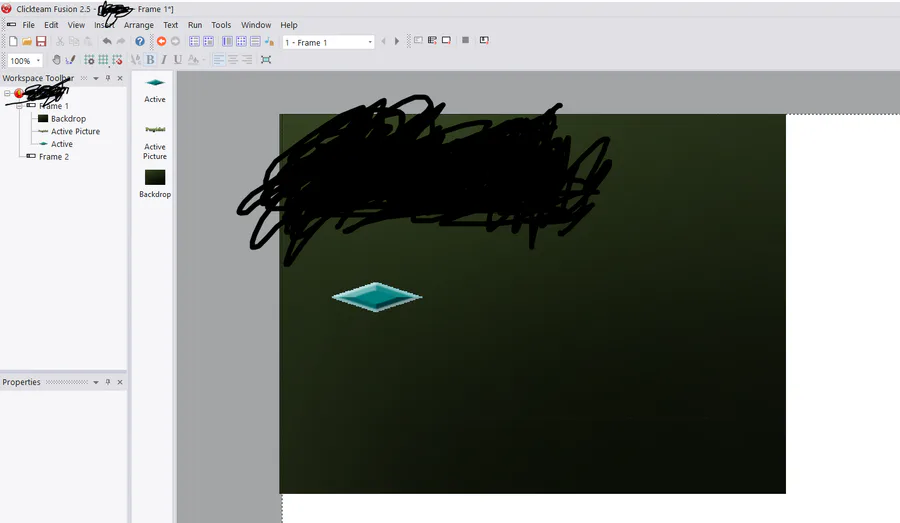Toggle Underline formatting
The height and width of the screenshot is (523, 900).
(177, 60)
